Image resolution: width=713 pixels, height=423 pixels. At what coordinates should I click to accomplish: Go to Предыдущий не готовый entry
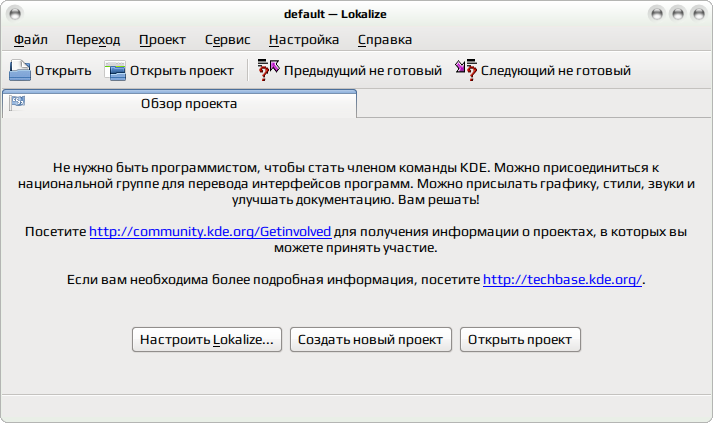tap(350, 70)
